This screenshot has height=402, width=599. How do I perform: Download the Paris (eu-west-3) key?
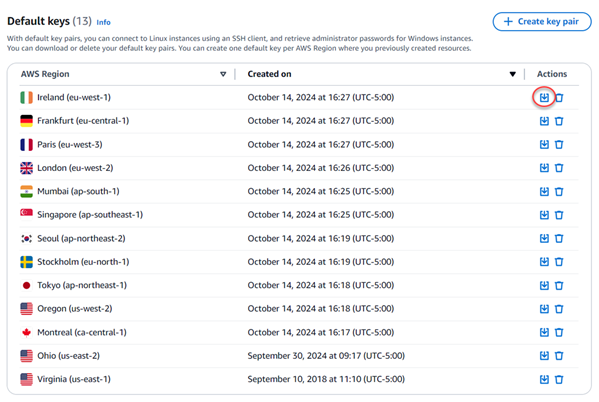(544, 144)
